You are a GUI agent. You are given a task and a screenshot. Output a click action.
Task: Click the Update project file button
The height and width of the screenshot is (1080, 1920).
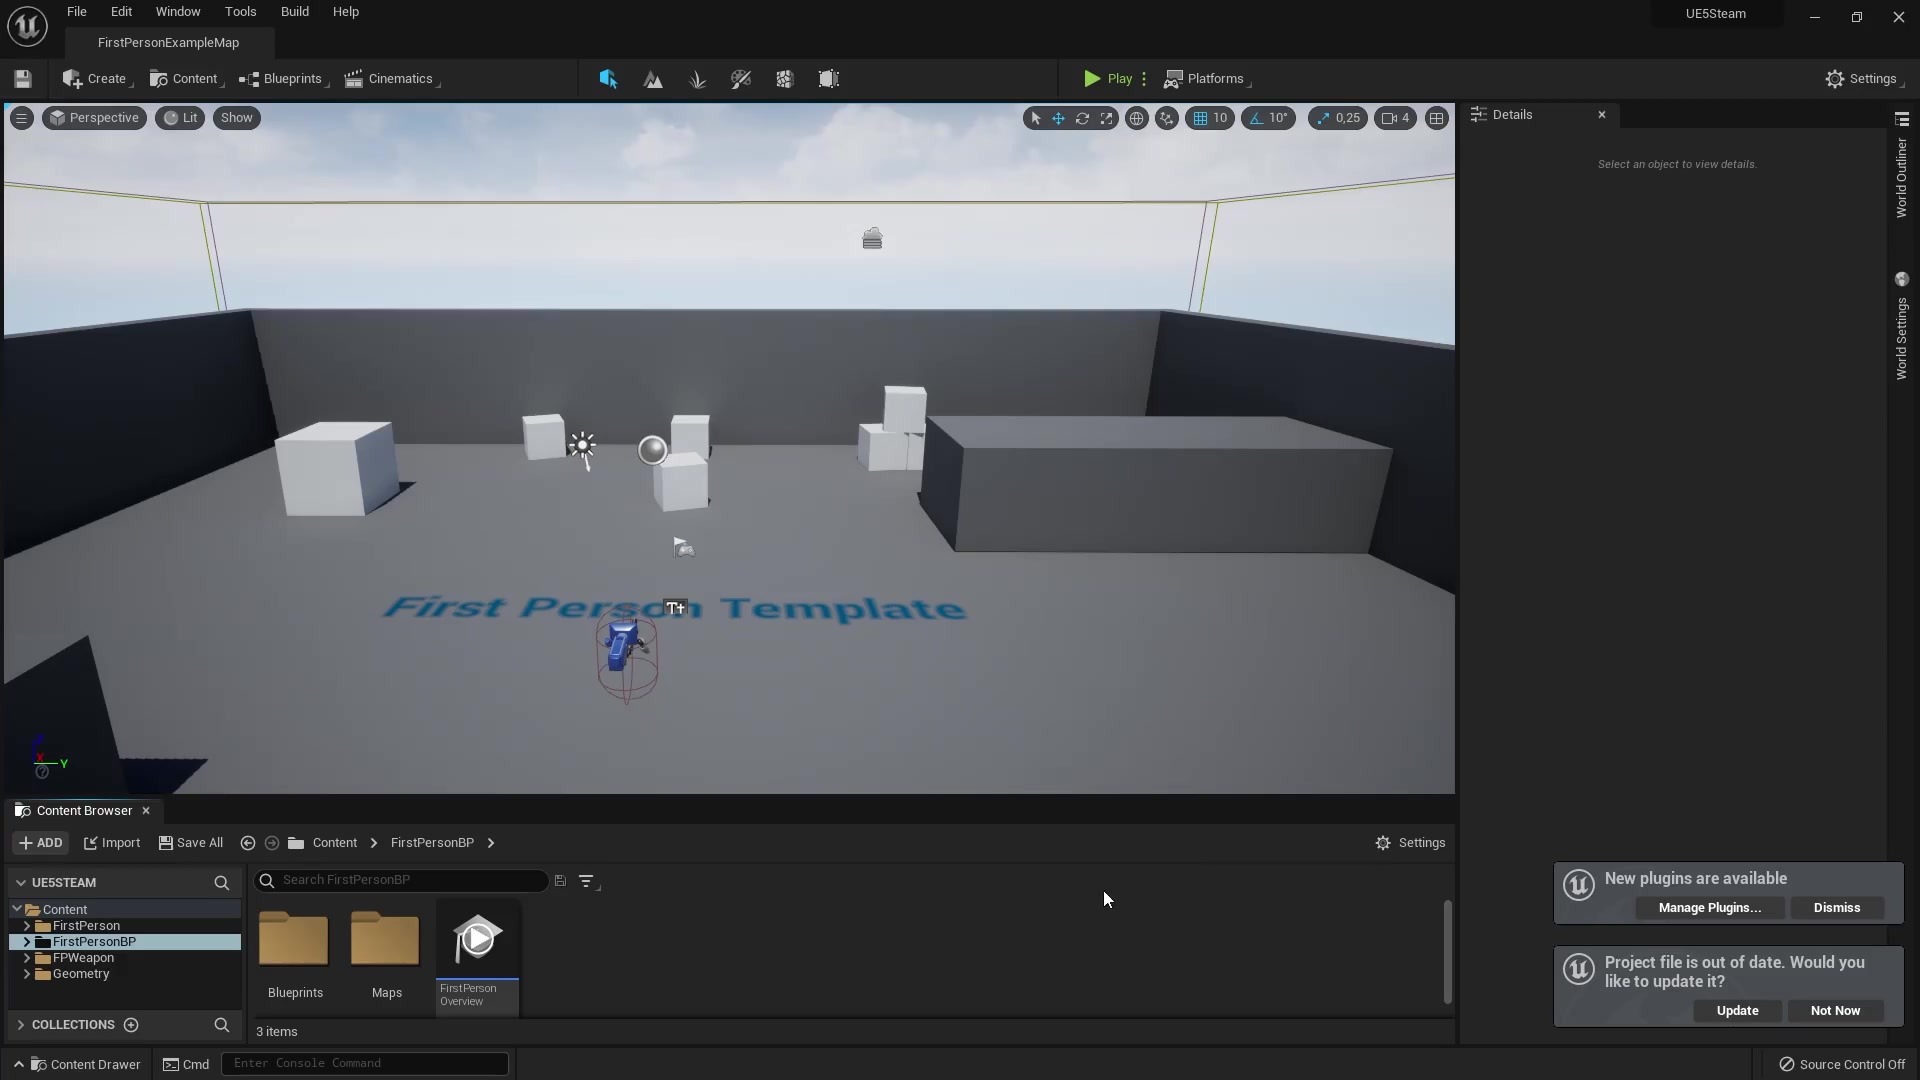[1737, 1011]
